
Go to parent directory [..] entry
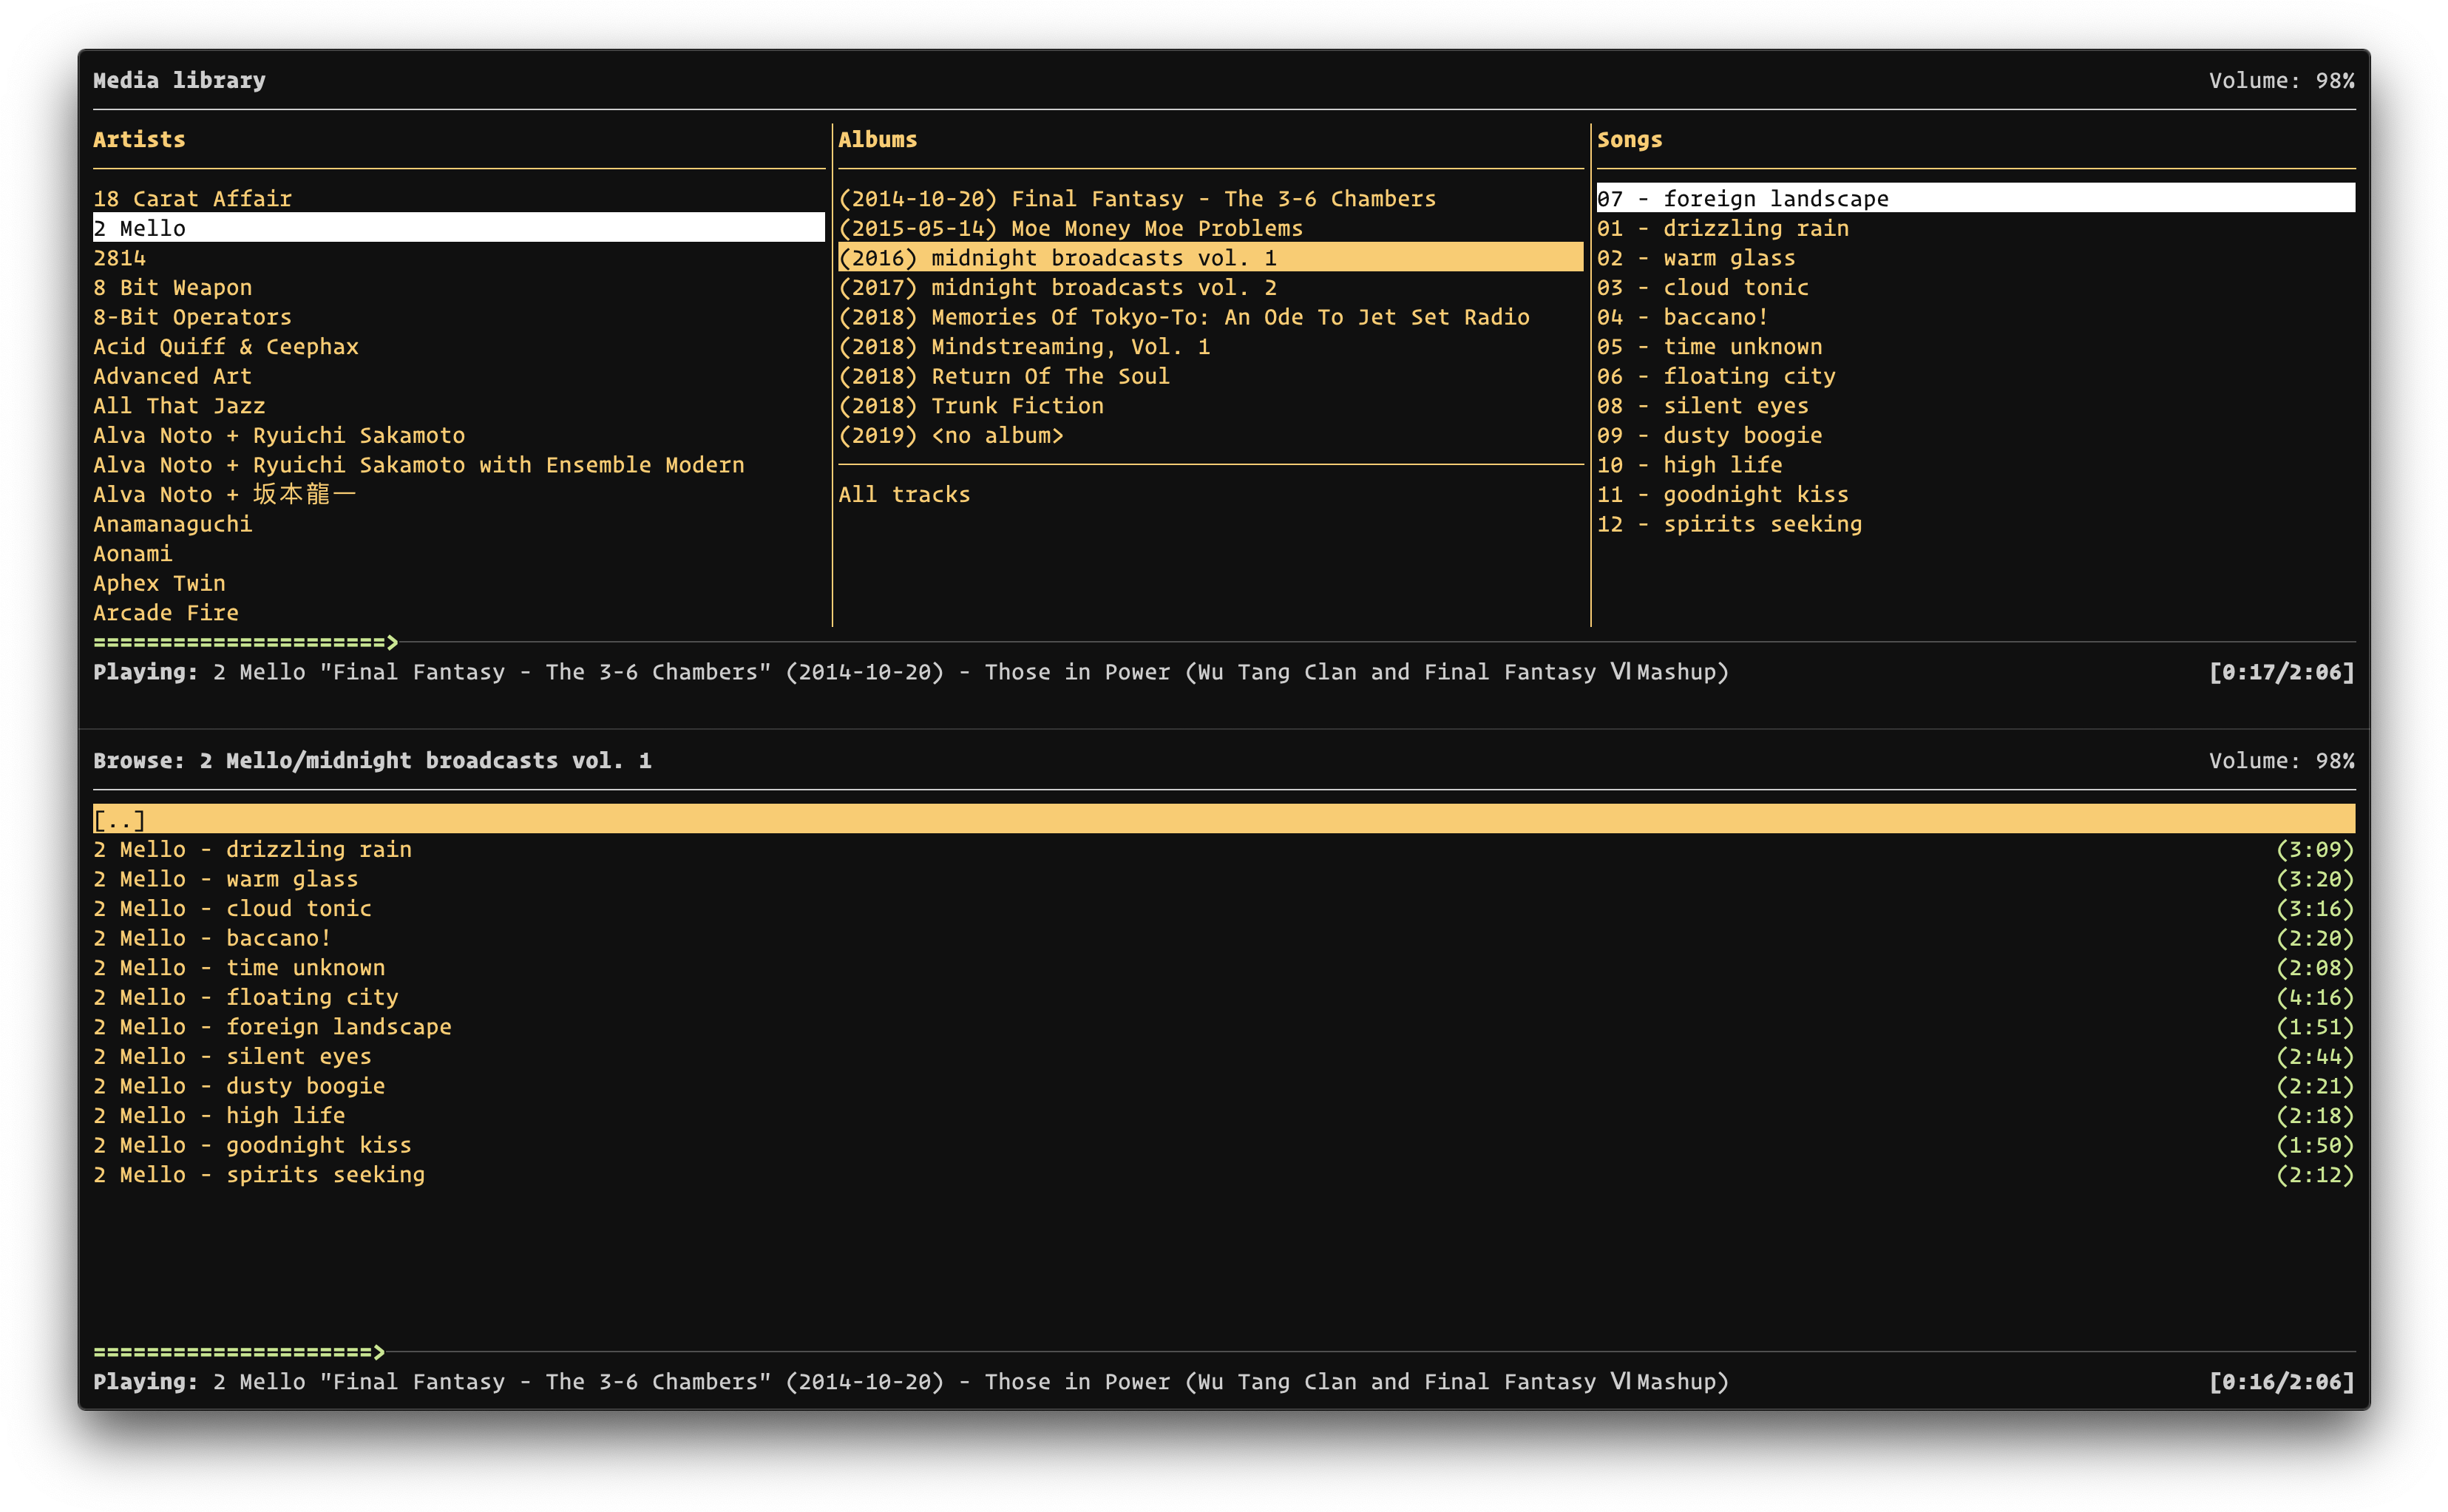pyautogui.click(x=1224, y=819)
